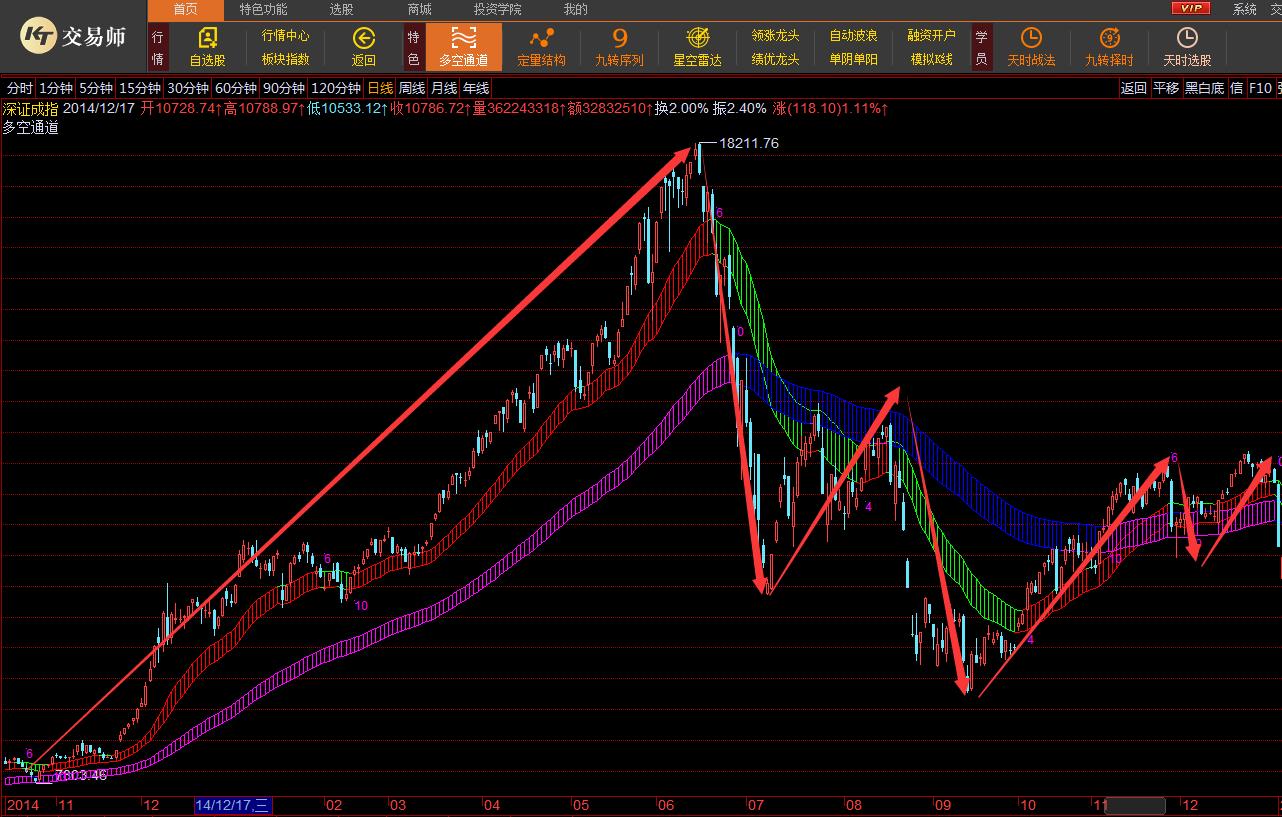Screen dimensions: 1282x817
Task: Open the 商城 tab
Action: click(419, 9)
